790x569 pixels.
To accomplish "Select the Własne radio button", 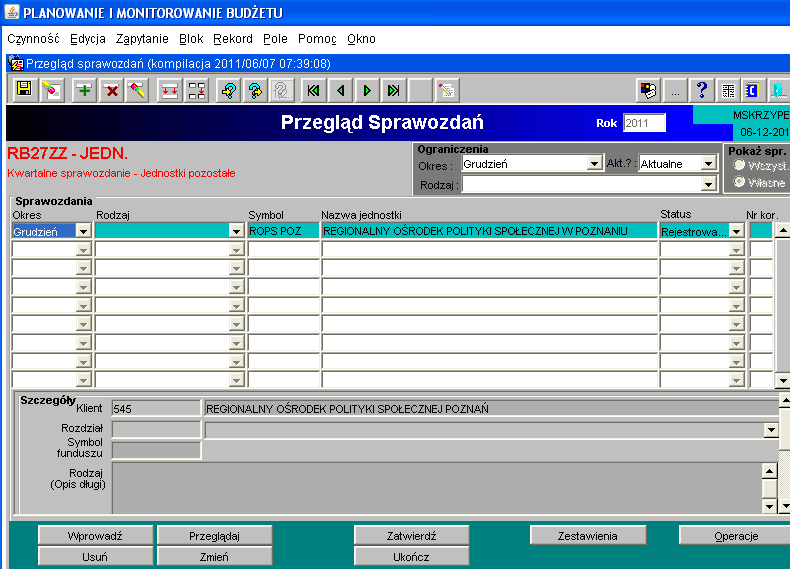I will coord(739,182).
